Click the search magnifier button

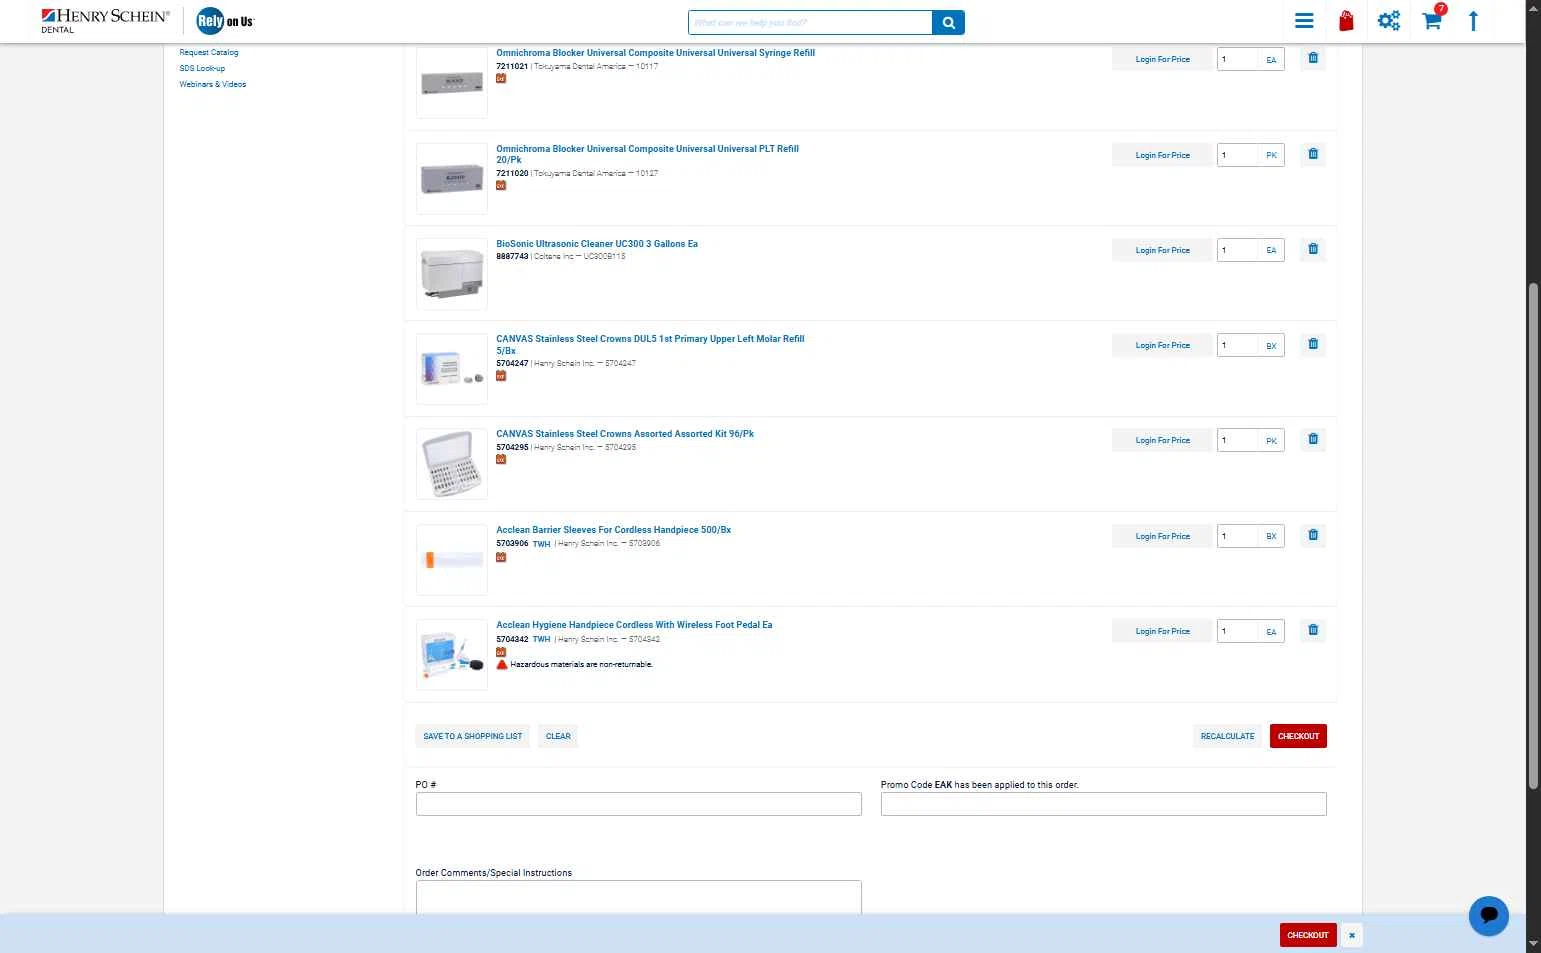point(948,22)
